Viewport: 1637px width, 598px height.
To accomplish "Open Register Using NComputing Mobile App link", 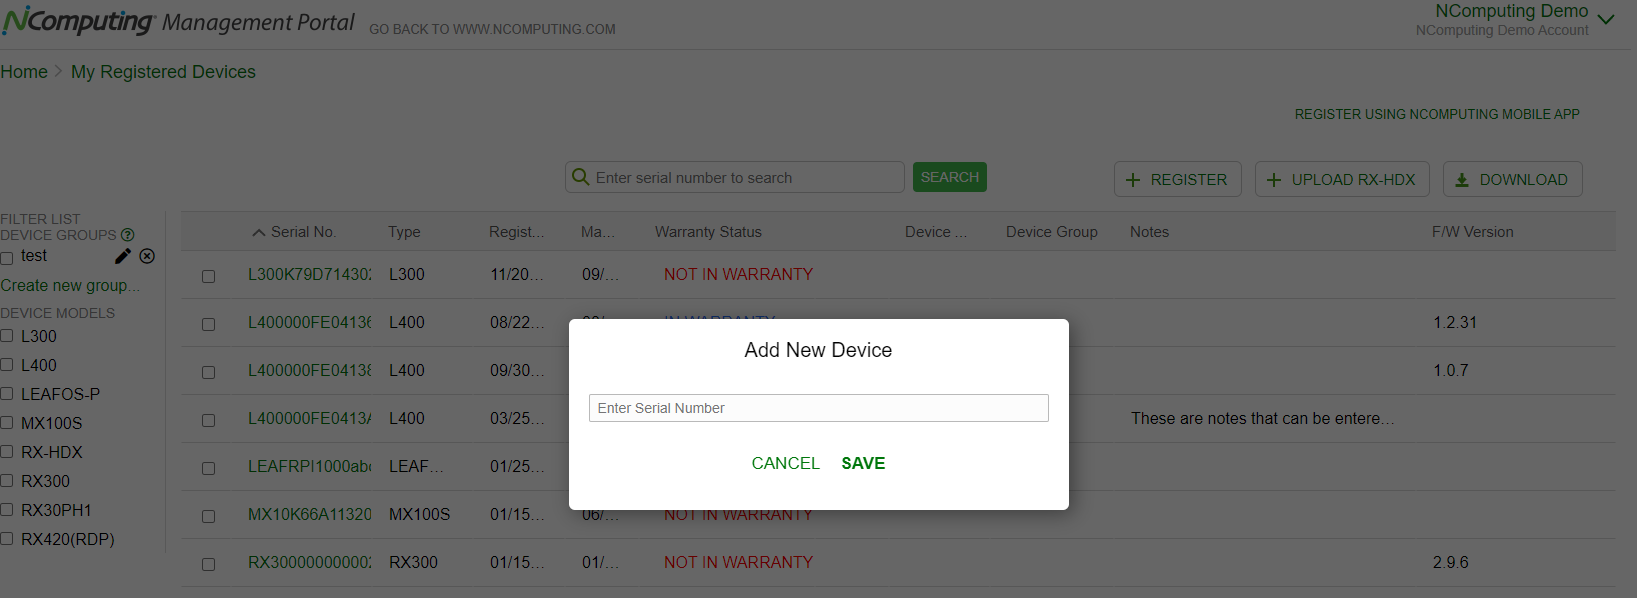I will tap(1437, 114).
